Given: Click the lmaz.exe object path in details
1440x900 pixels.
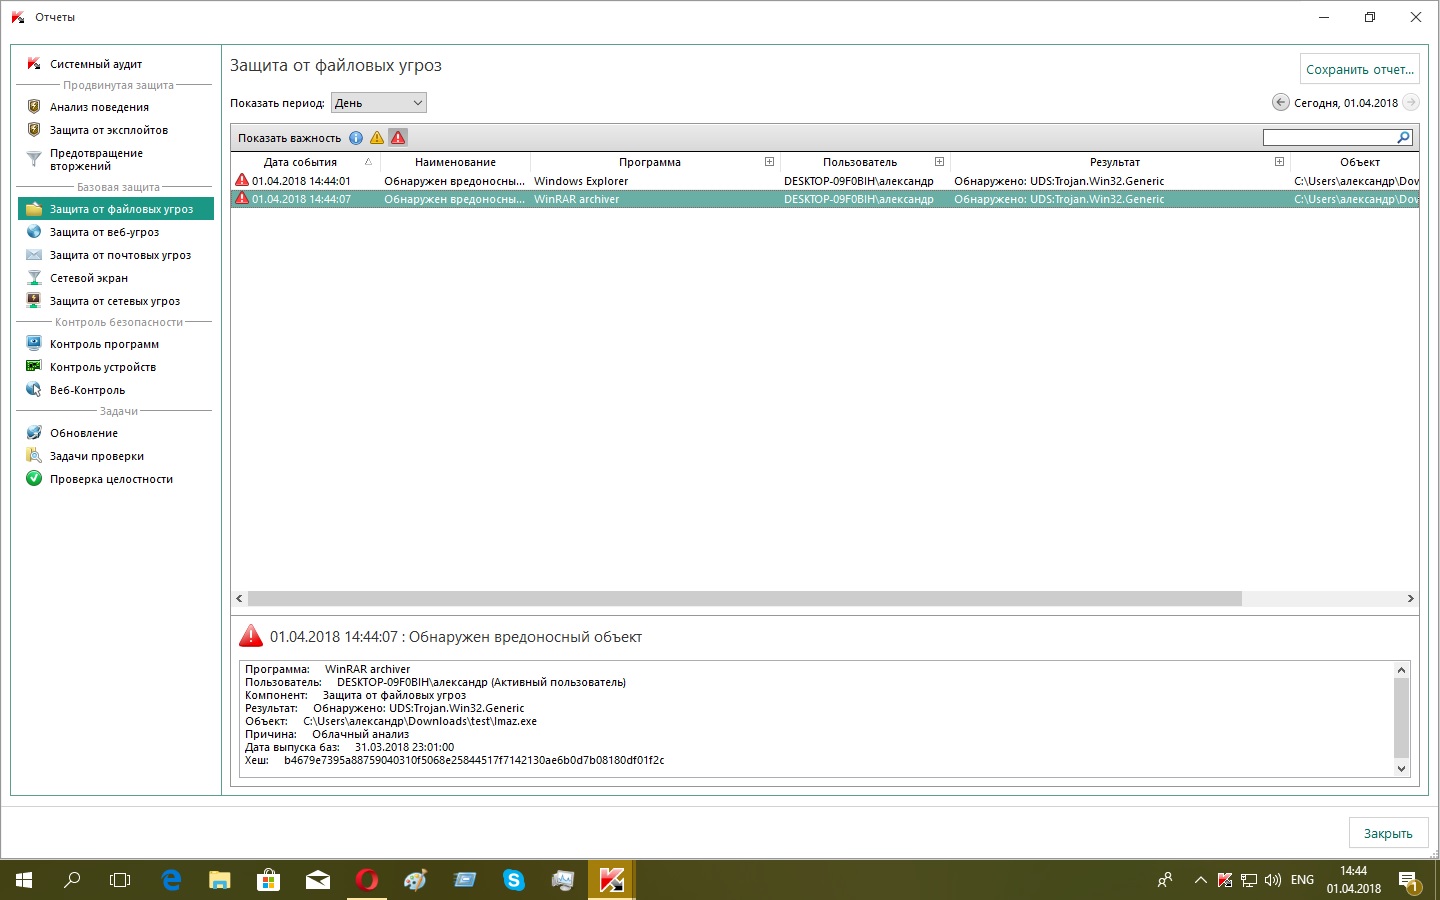Looking at the screenshot, I should coord(420,721).
